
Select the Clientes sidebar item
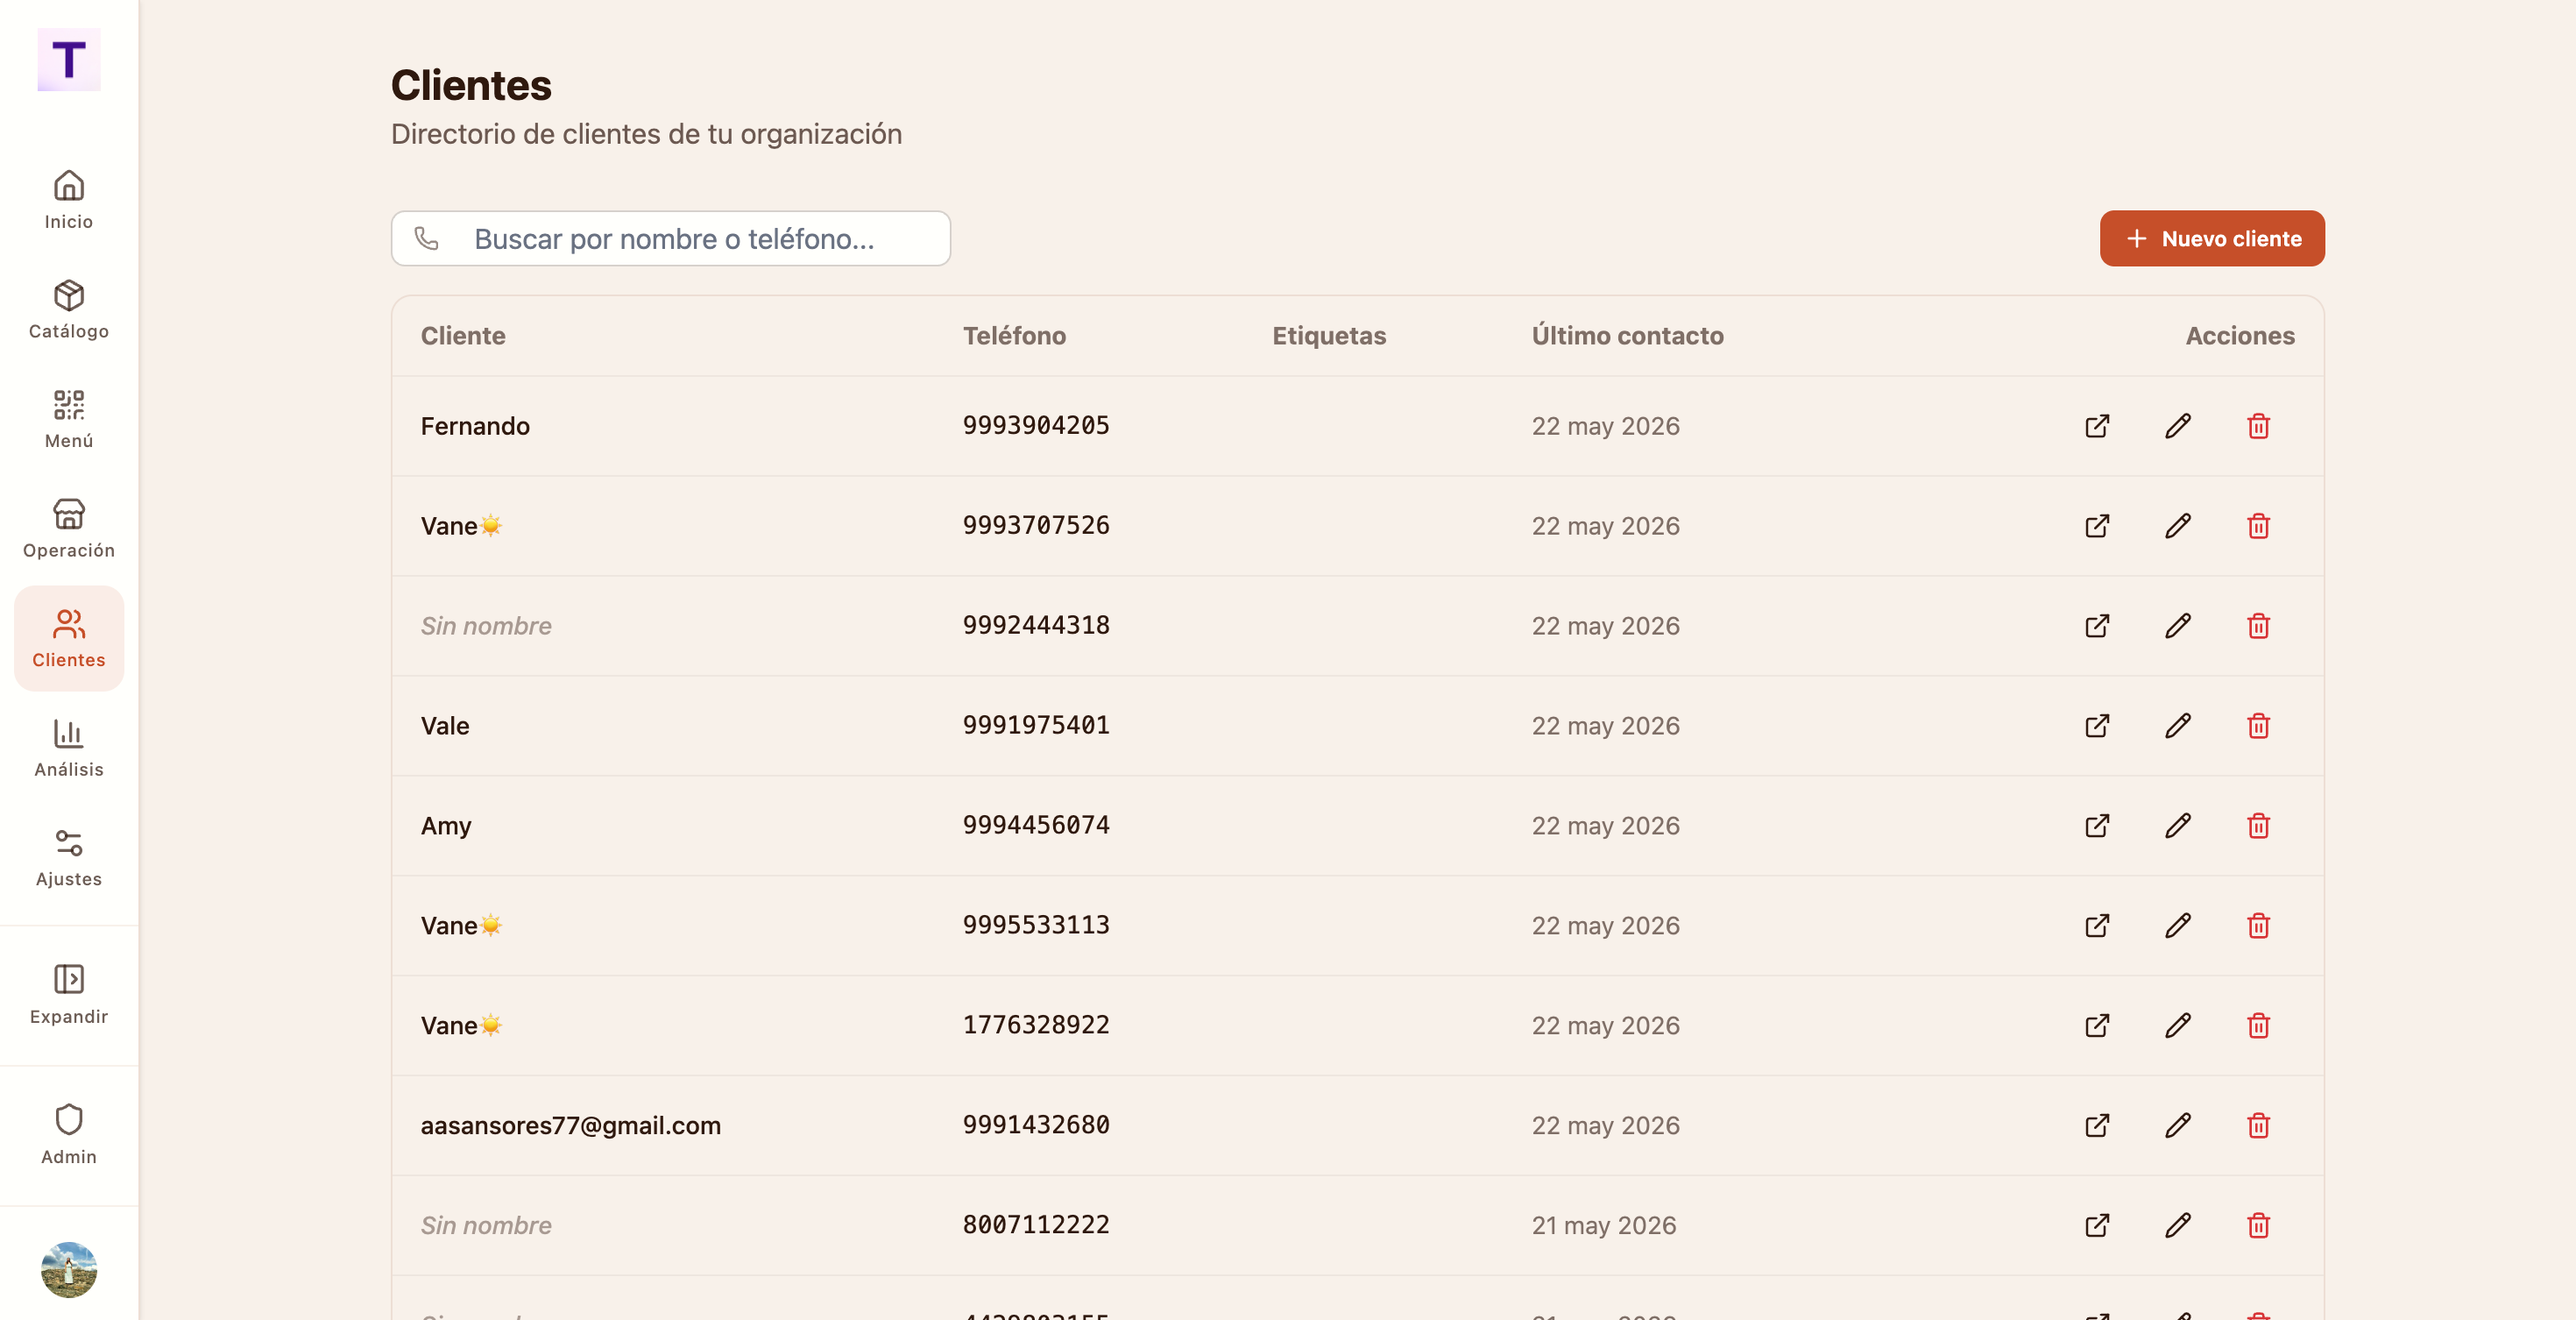point(69,638)
